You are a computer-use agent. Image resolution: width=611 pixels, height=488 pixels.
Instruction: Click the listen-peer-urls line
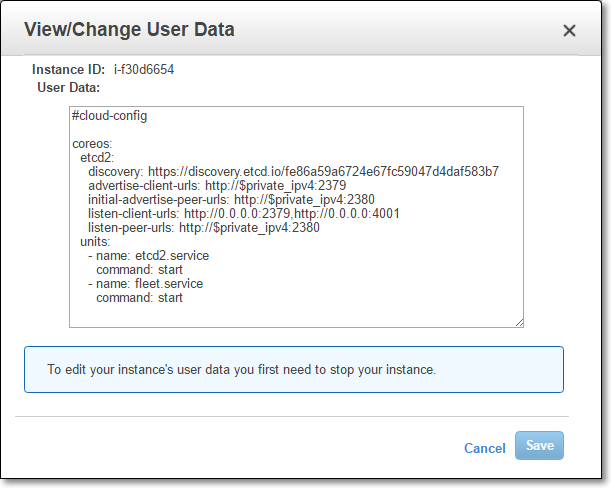click(204, 228)
